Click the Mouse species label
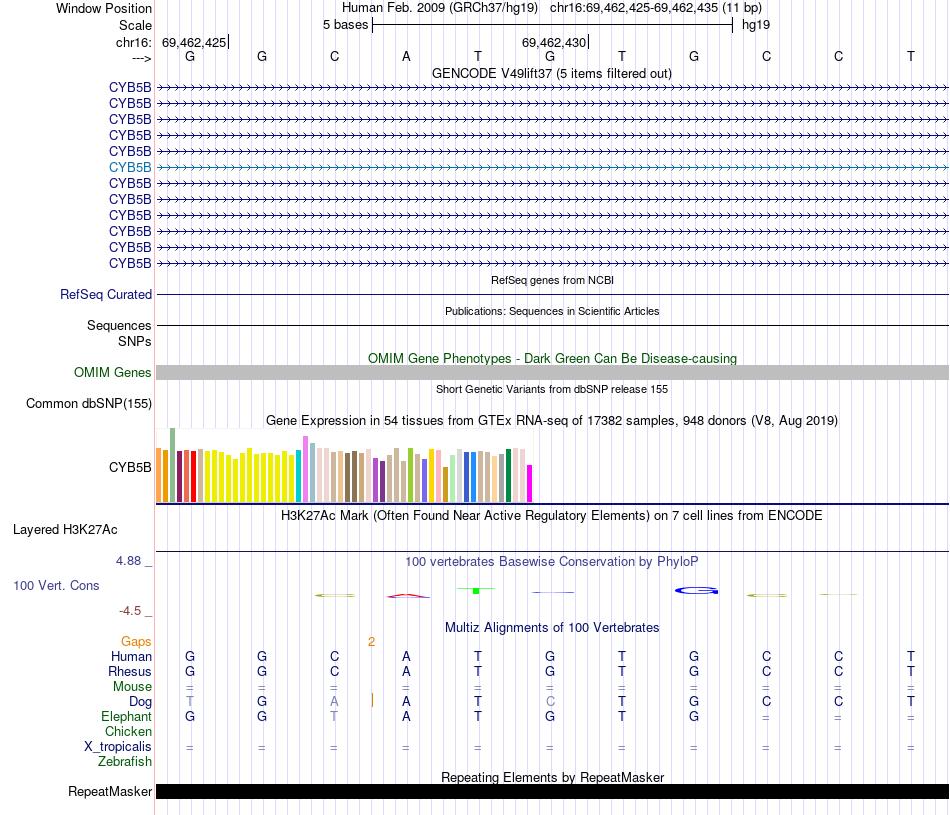The image size is (950, 815). (132, 687)
